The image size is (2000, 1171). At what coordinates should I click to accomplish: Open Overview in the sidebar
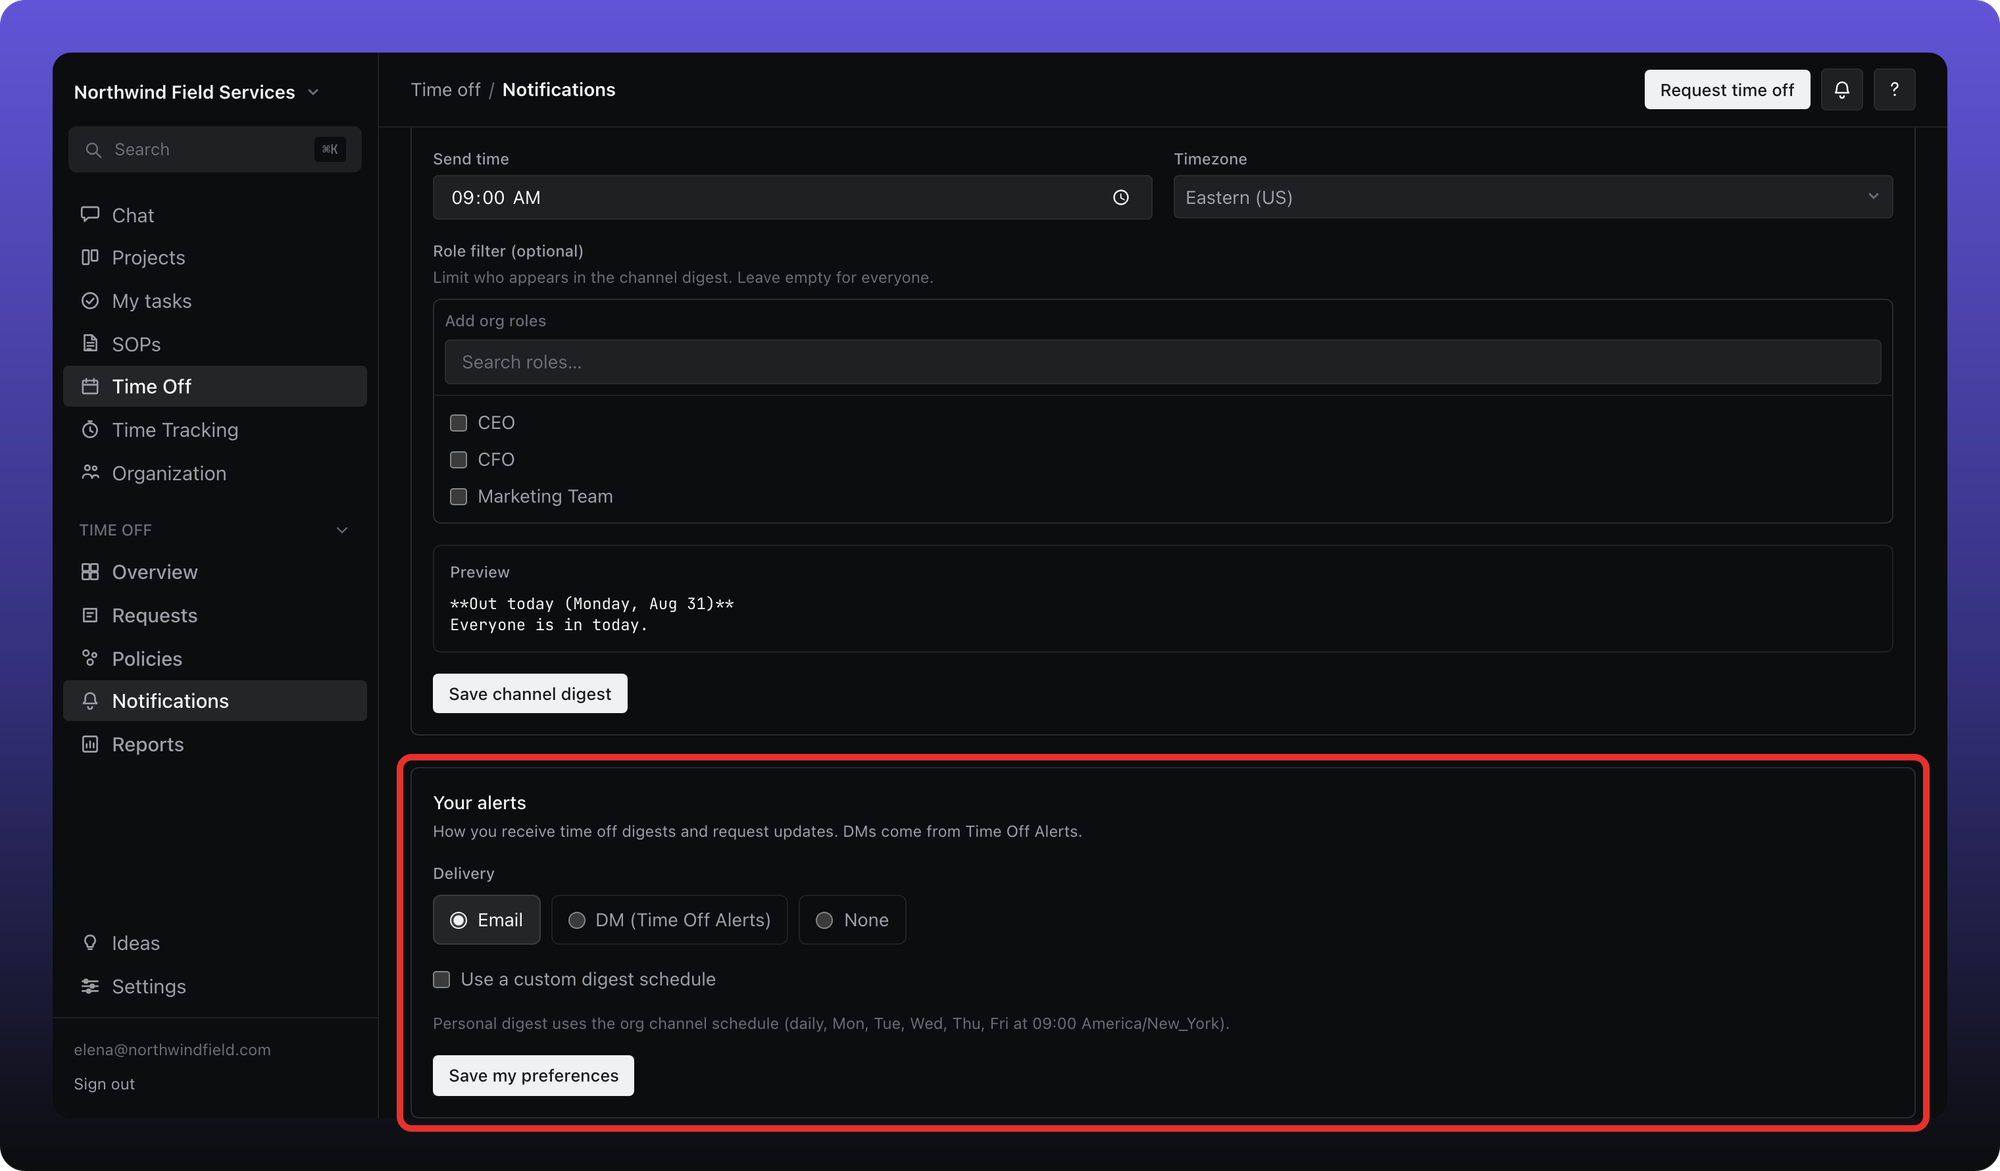[x=215, y=572]
